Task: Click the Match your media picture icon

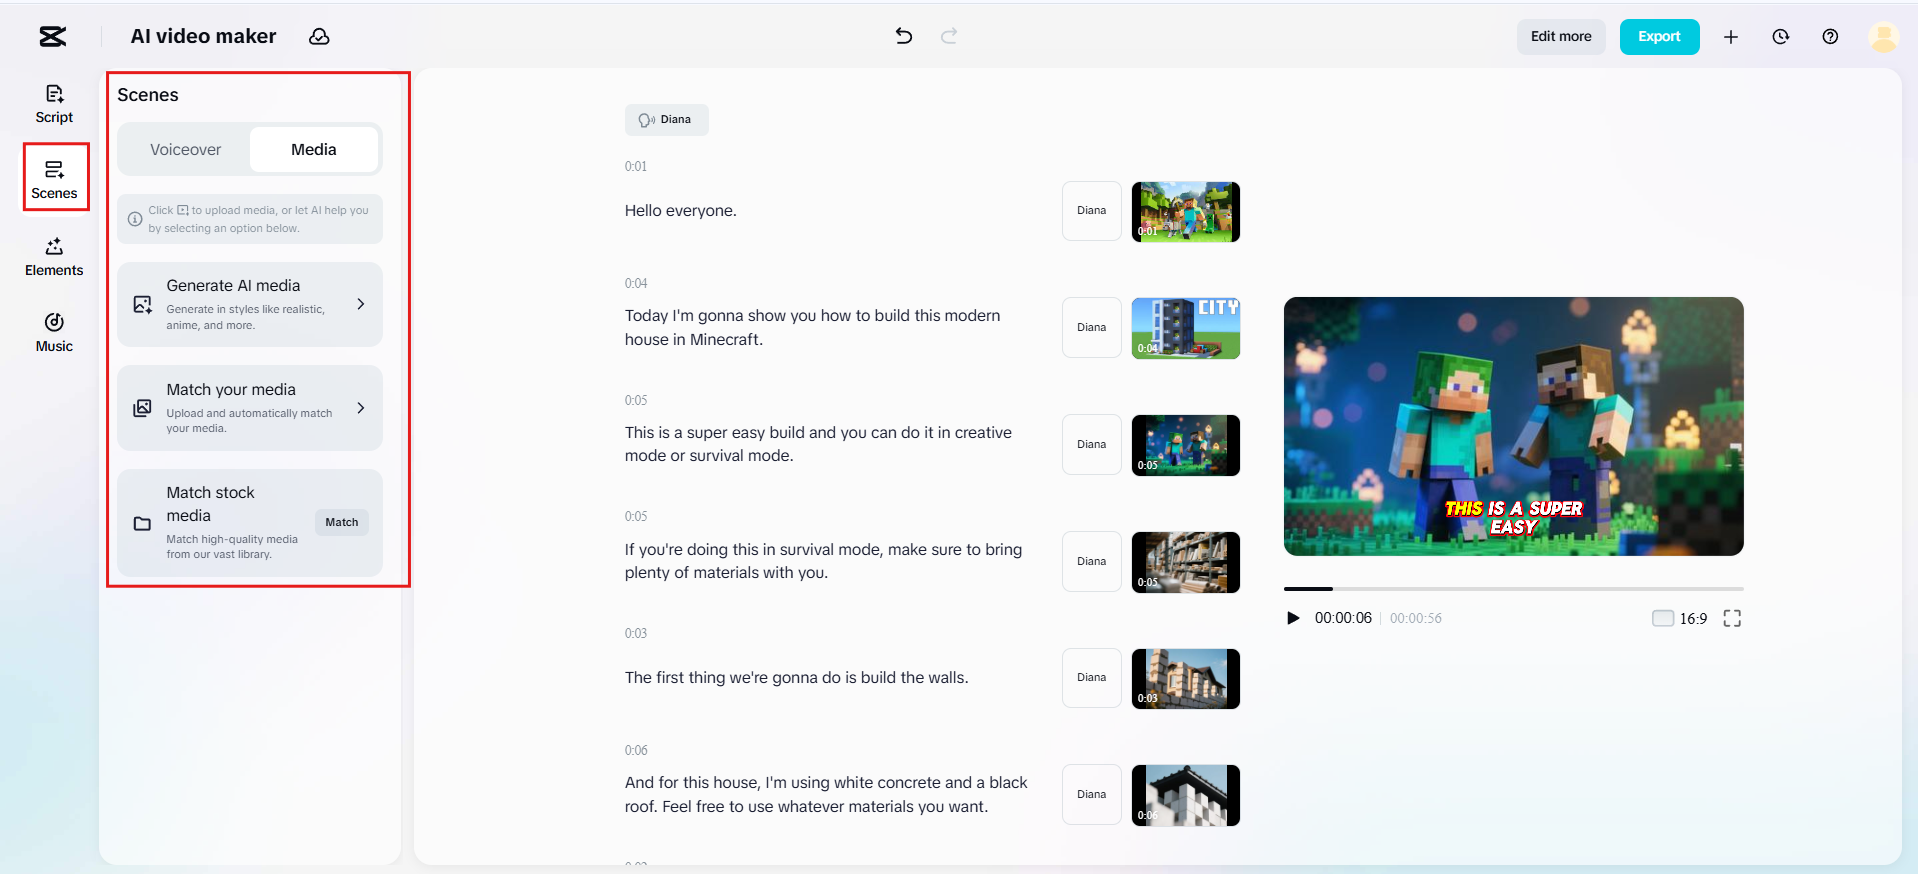Action: tap(143, 408)
